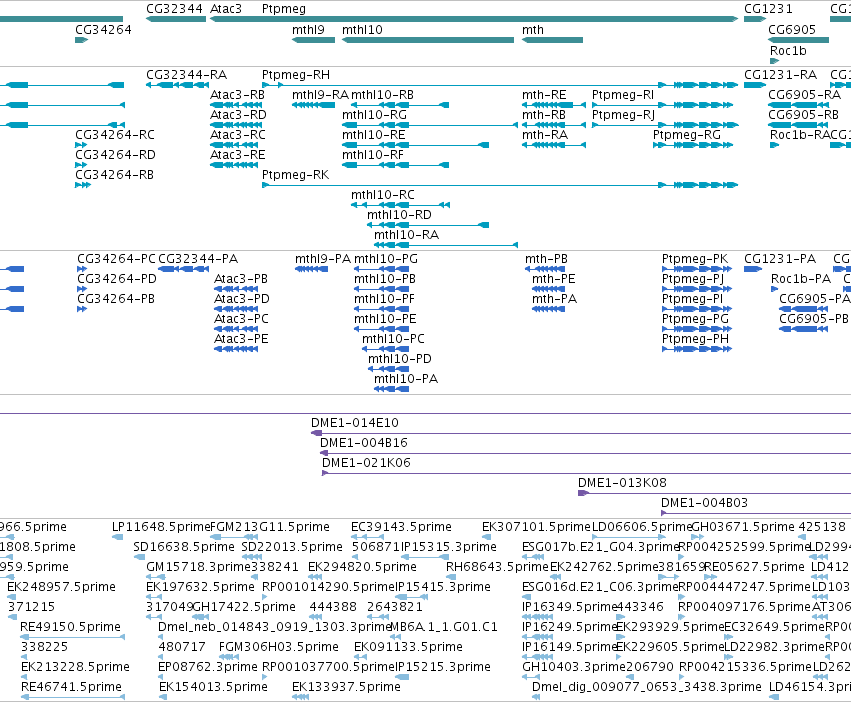Select the CG6905 gene label
851x702 pixels.
(792, 30)
